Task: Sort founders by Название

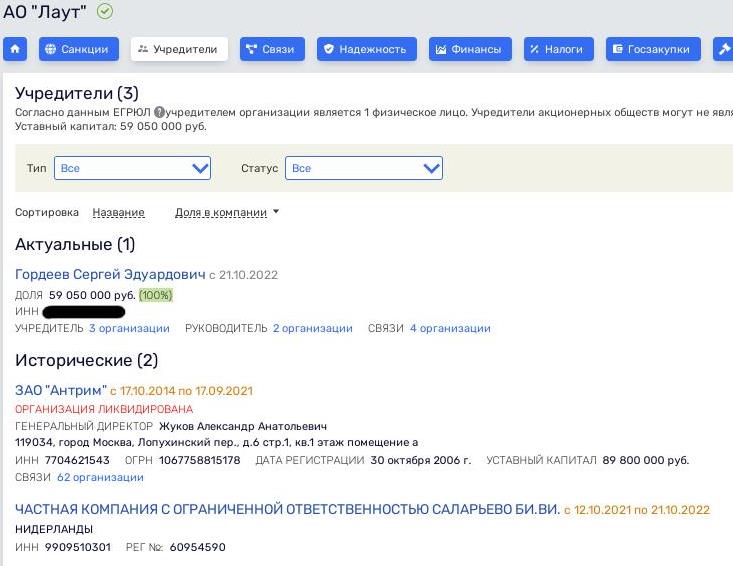Action: [118, 212]
